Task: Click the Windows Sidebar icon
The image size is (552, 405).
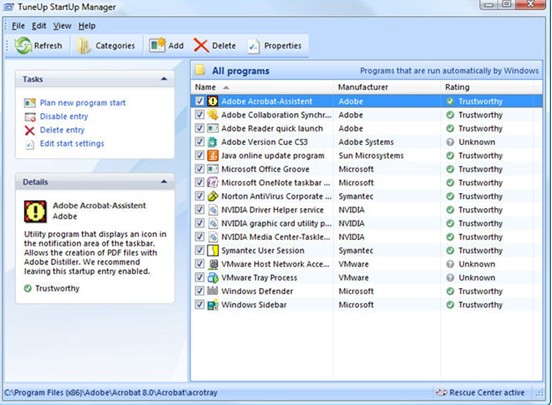Action: 212,305
